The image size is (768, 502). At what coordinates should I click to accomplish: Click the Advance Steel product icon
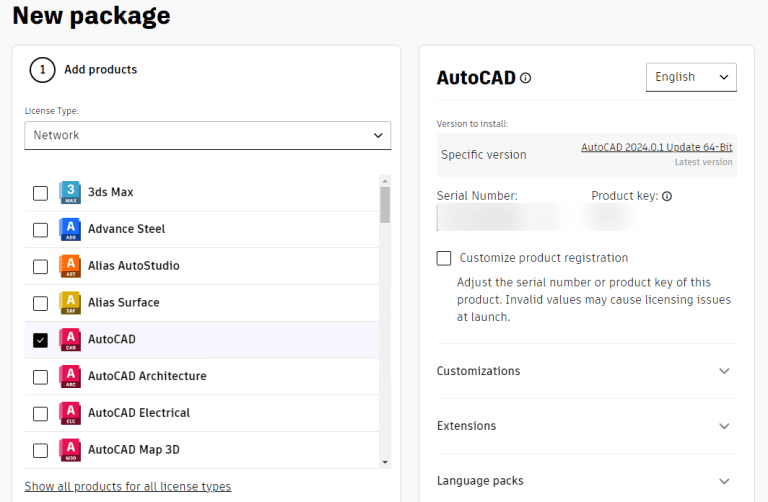point(70,229)
